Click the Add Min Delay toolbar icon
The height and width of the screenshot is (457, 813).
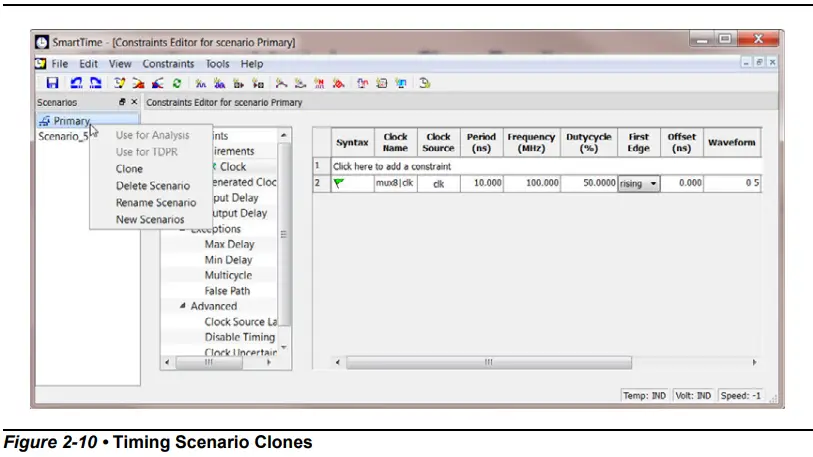(x=300, y=83)
